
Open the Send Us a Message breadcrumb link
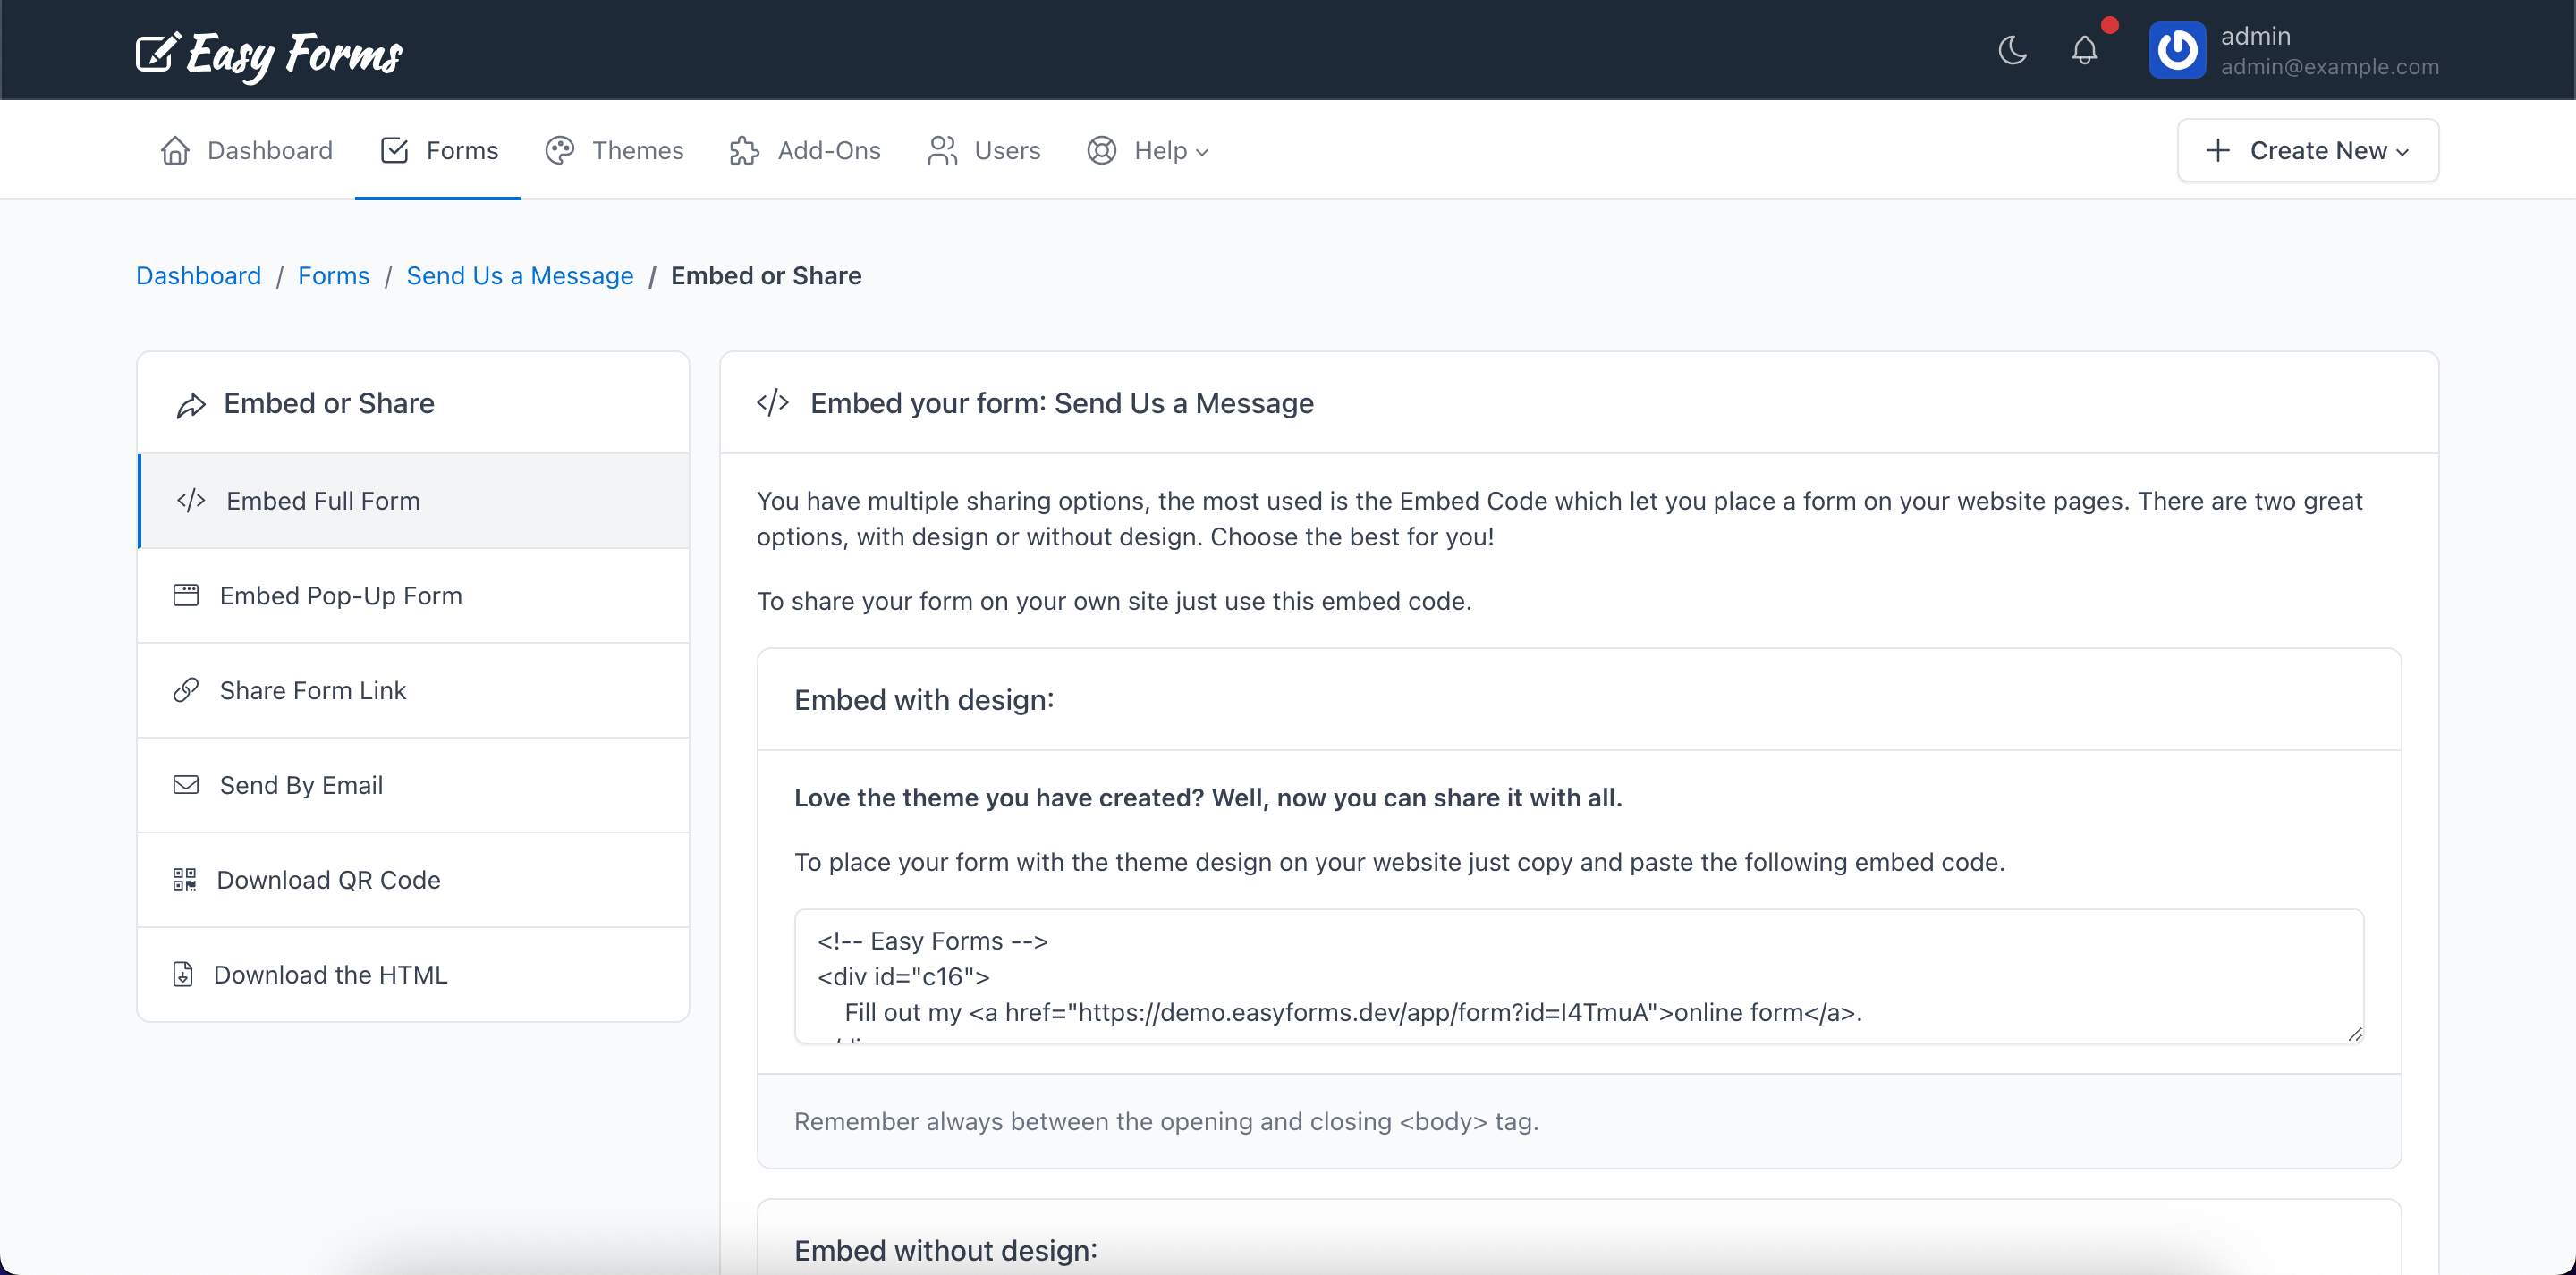pyautogui.click(x=519, y=275)
